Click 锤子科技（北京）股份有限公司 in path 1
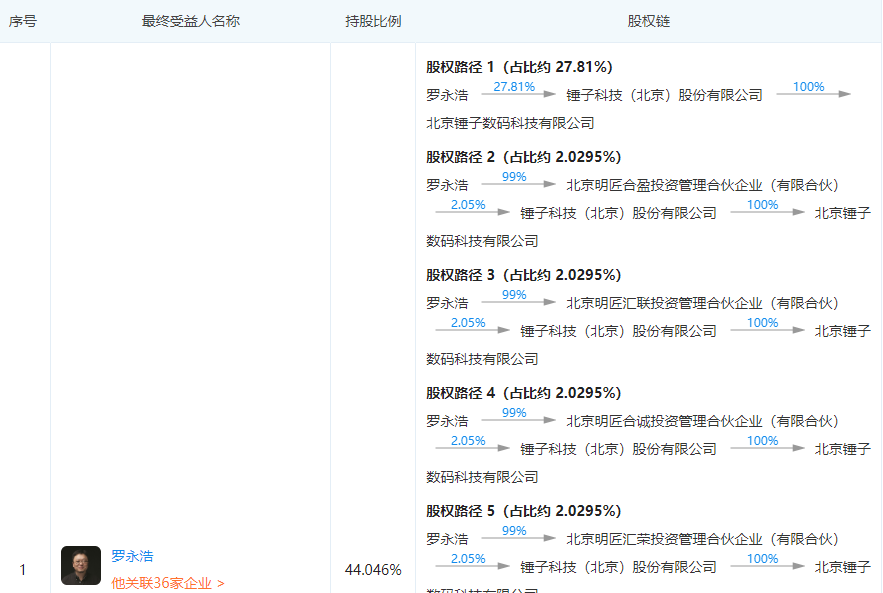883x593 pixels. (x=664, y=95)
